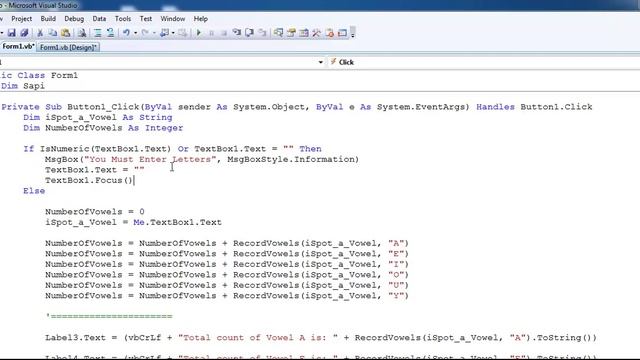Comment out the selected lines icon
The image size is (640, 360).
pos(98,33)
